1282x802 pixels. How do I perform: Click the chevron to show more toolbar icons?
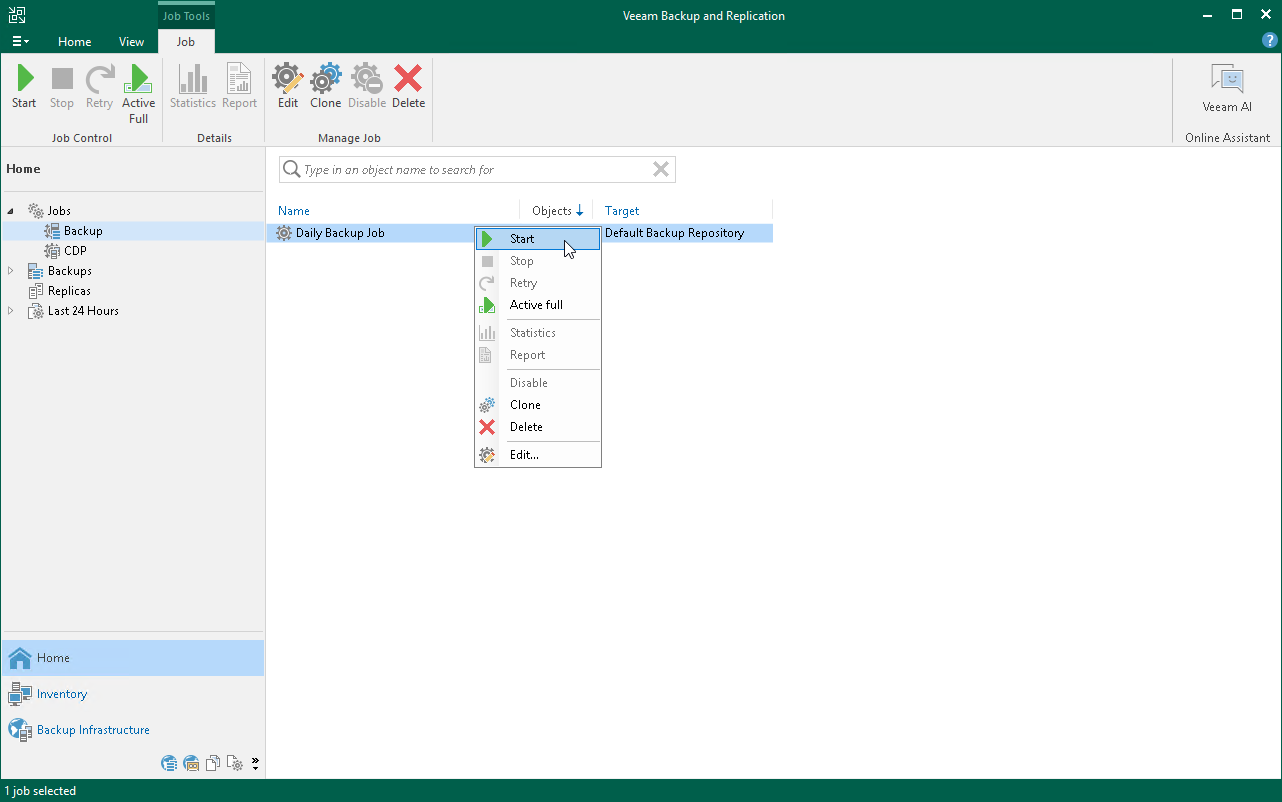click(253, 763)
